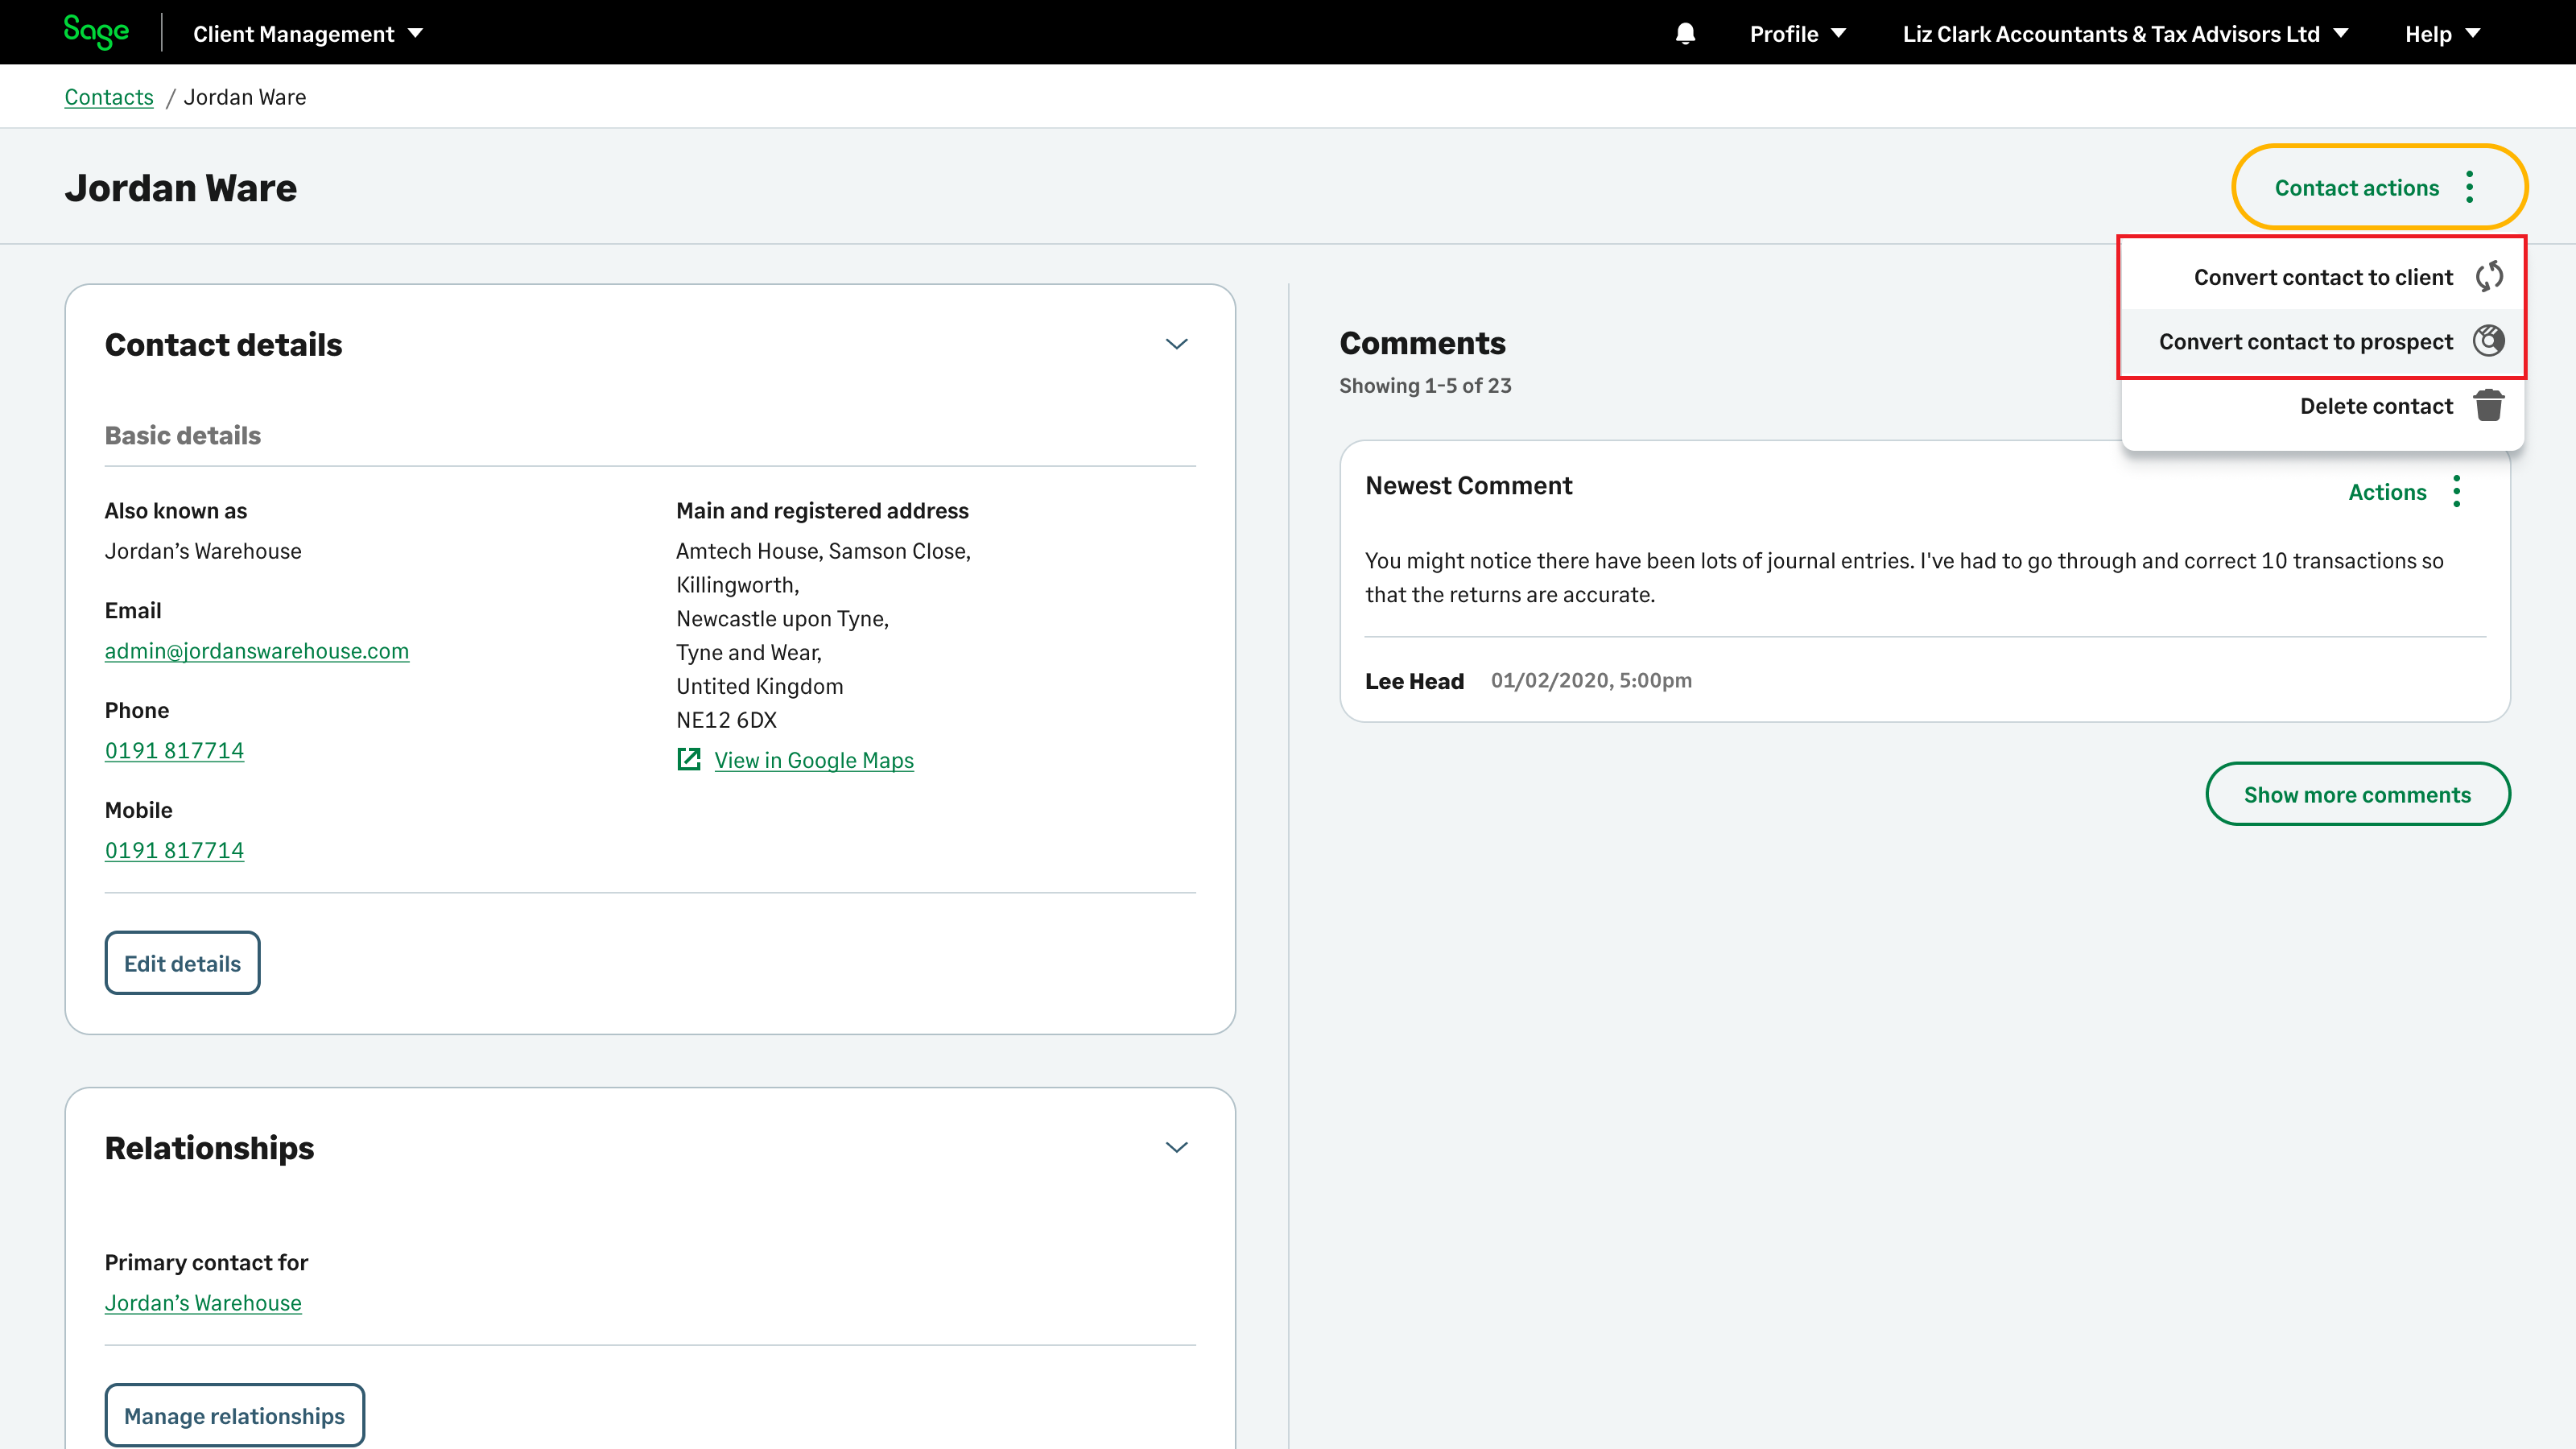Image resolution: width=2576 pixels, height=1449 pixels.
Task: Click Contact actions three-dot icon
Action: click(x=2469, y=187)
